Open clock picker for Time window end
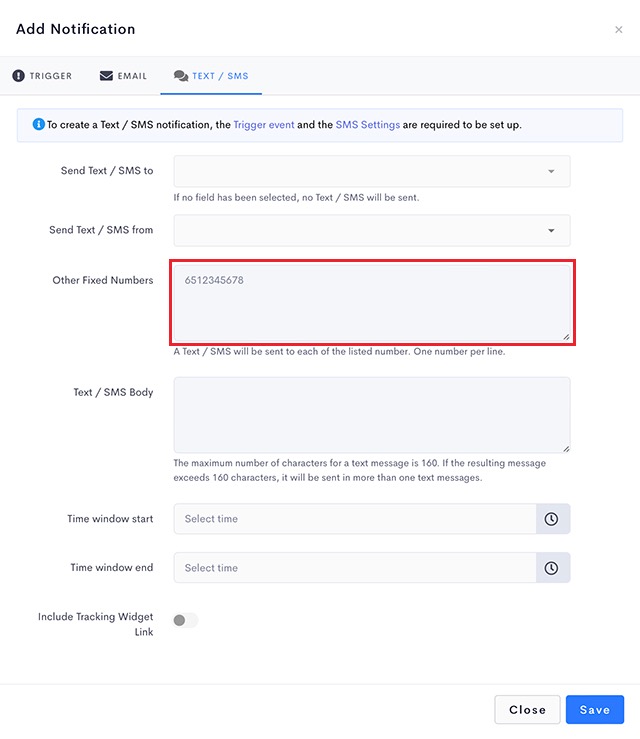The image size is (640, 739). pyautogui.click(x=551, y=568)
